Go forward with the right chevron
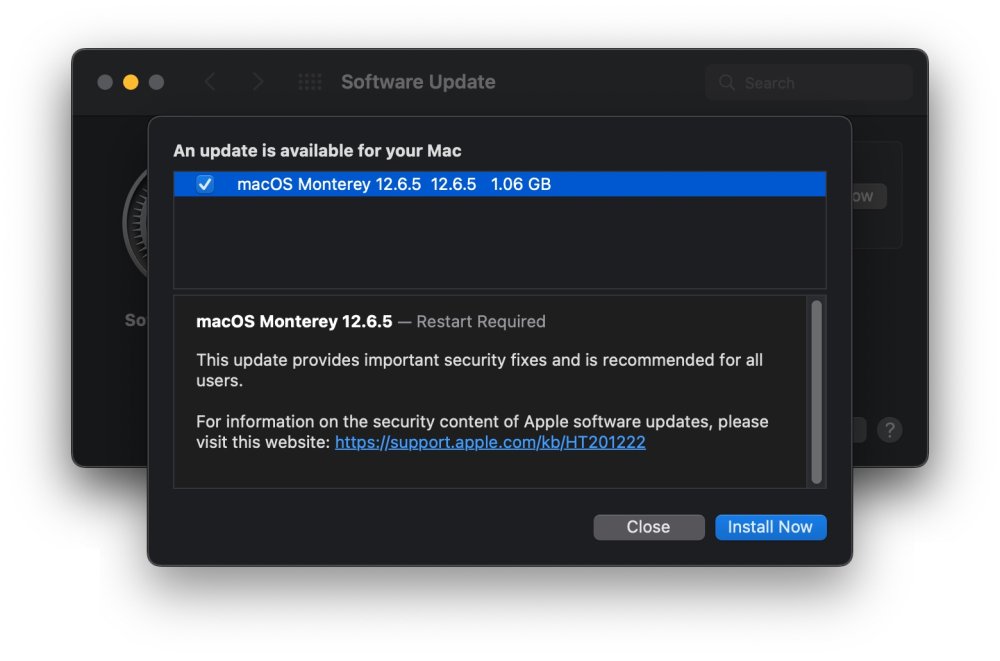This screenshot has height=661, width=1000. [258, 82]
